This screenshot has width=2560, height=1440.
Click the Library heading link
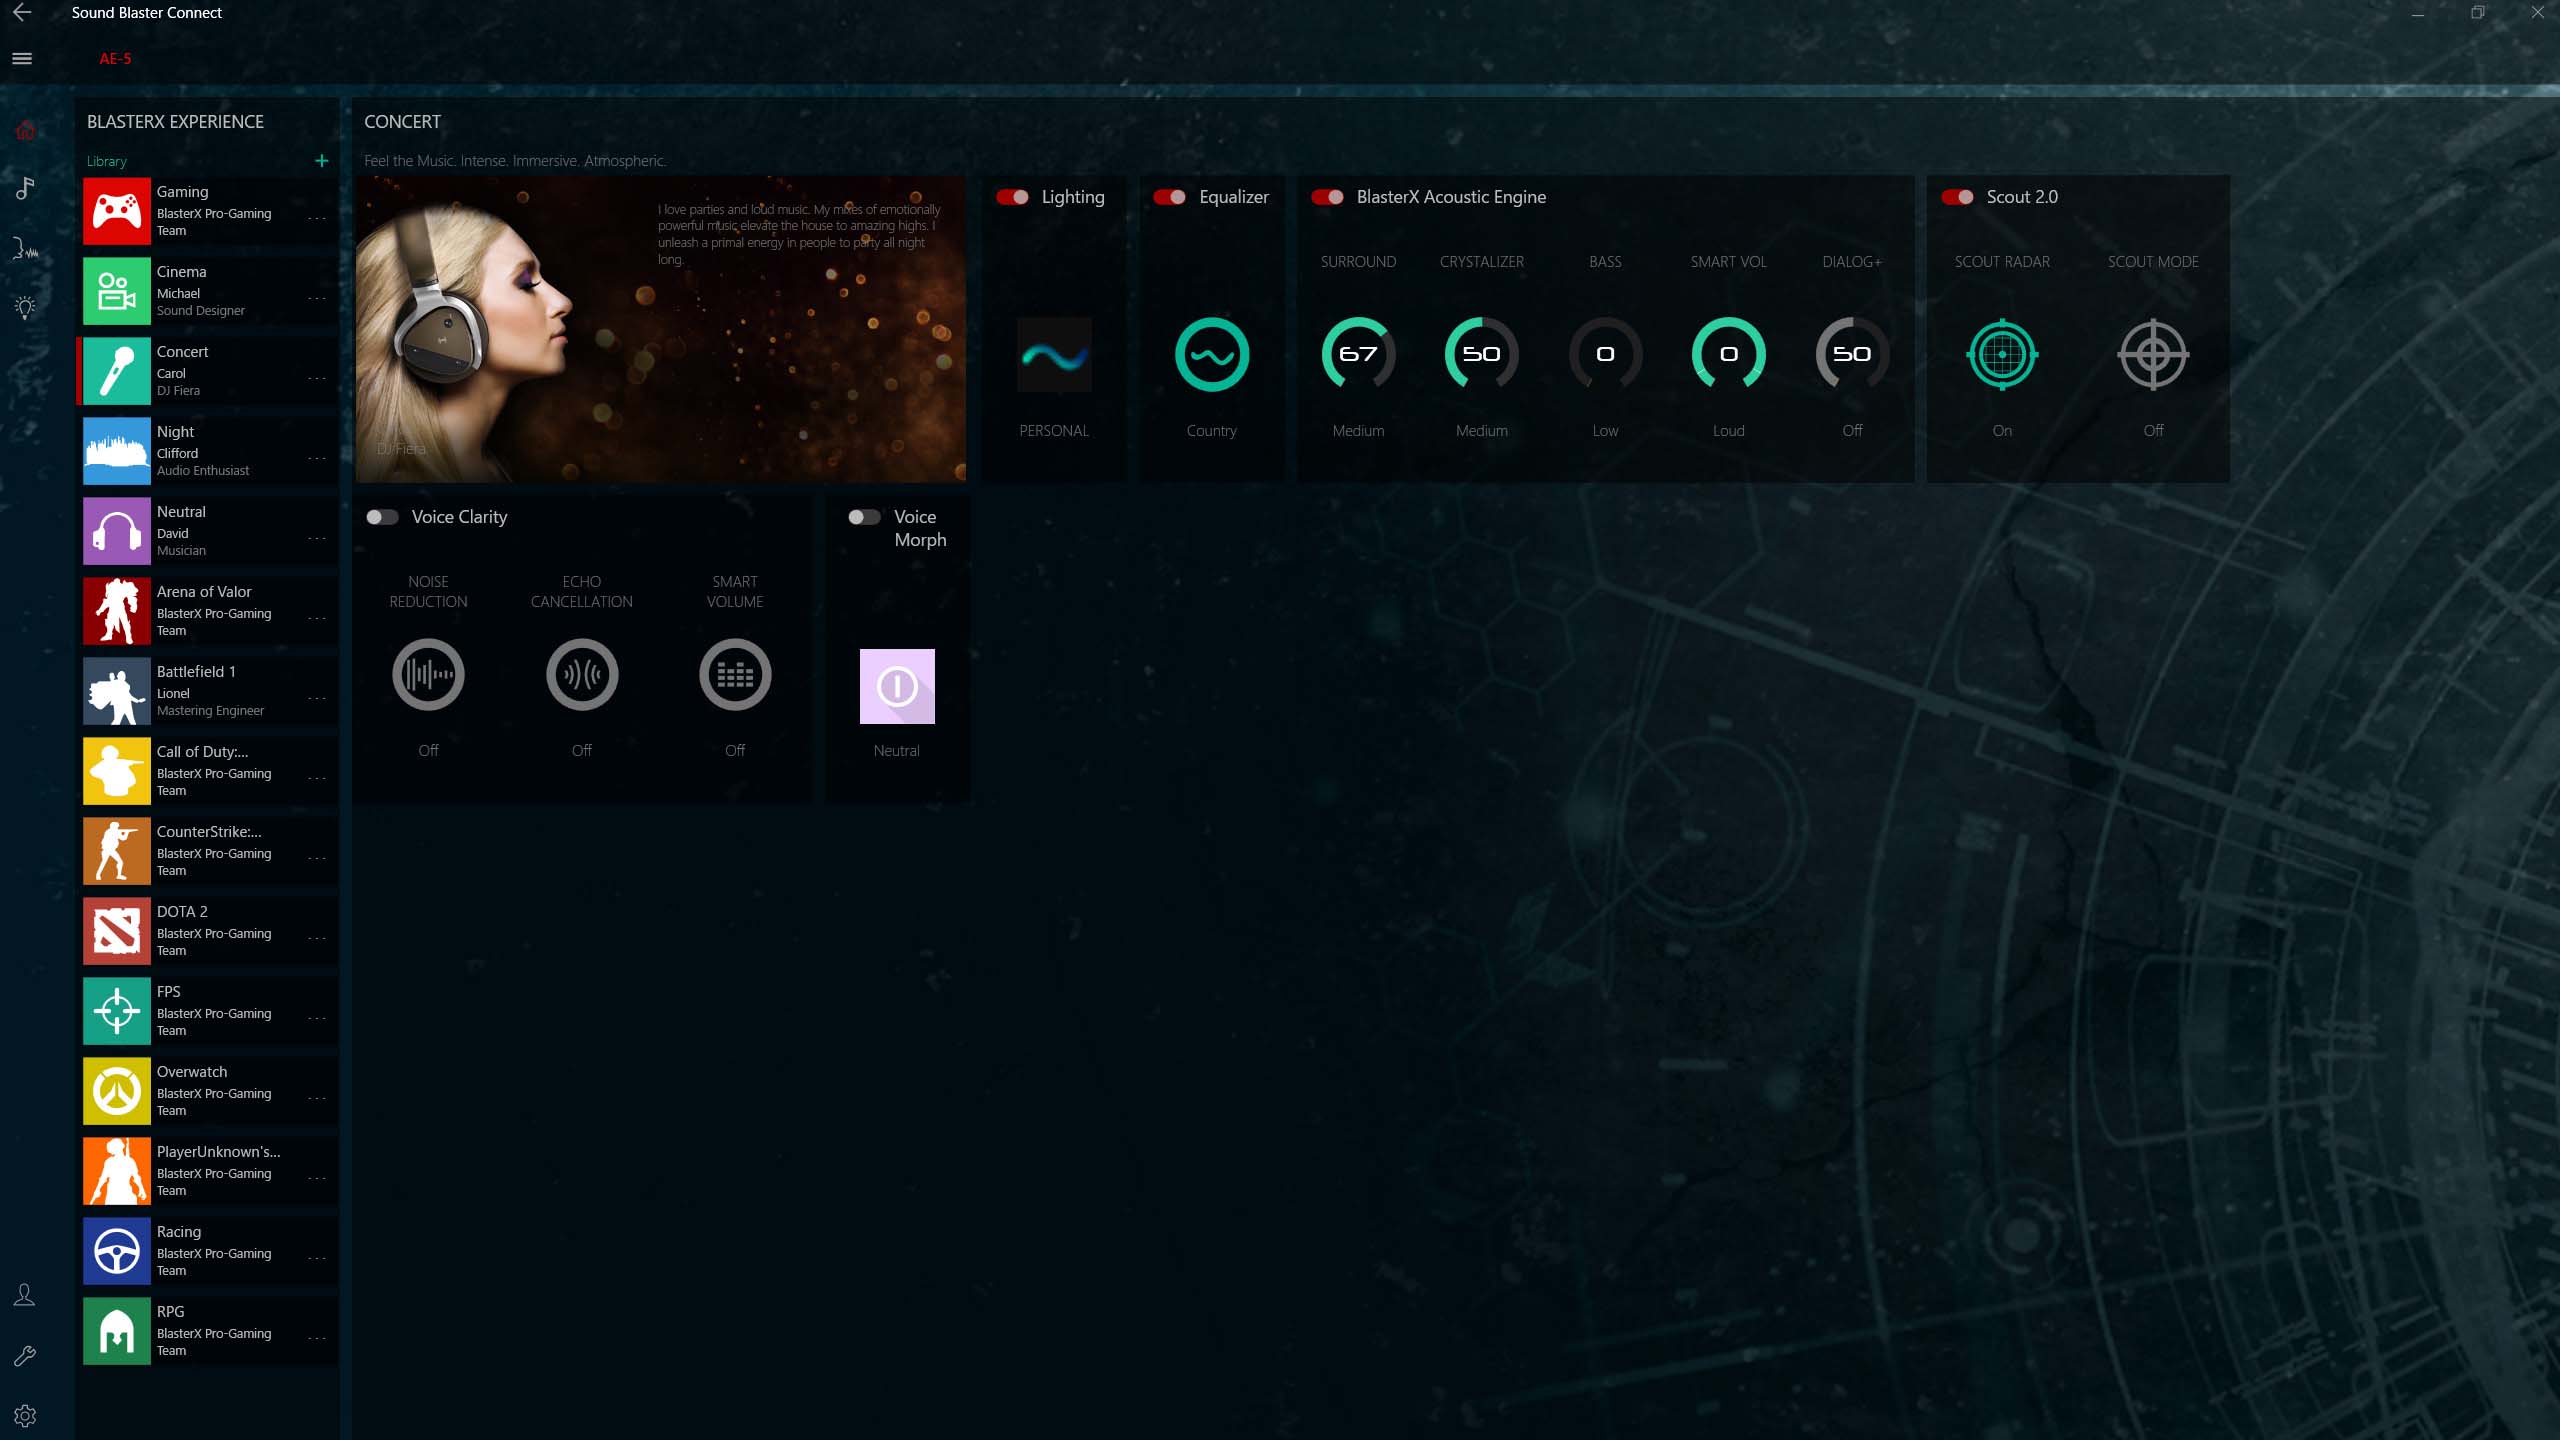(106, 161)
